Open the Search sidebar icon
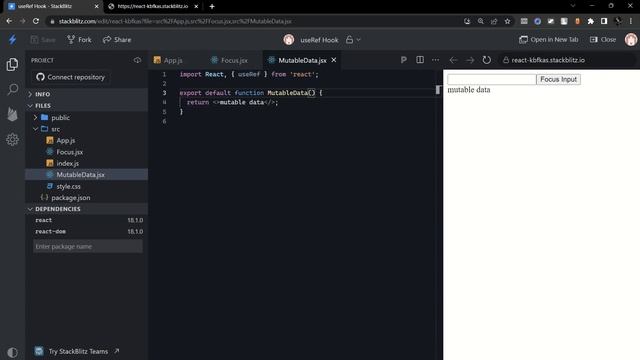640x360 pixels. pos(13,89)
